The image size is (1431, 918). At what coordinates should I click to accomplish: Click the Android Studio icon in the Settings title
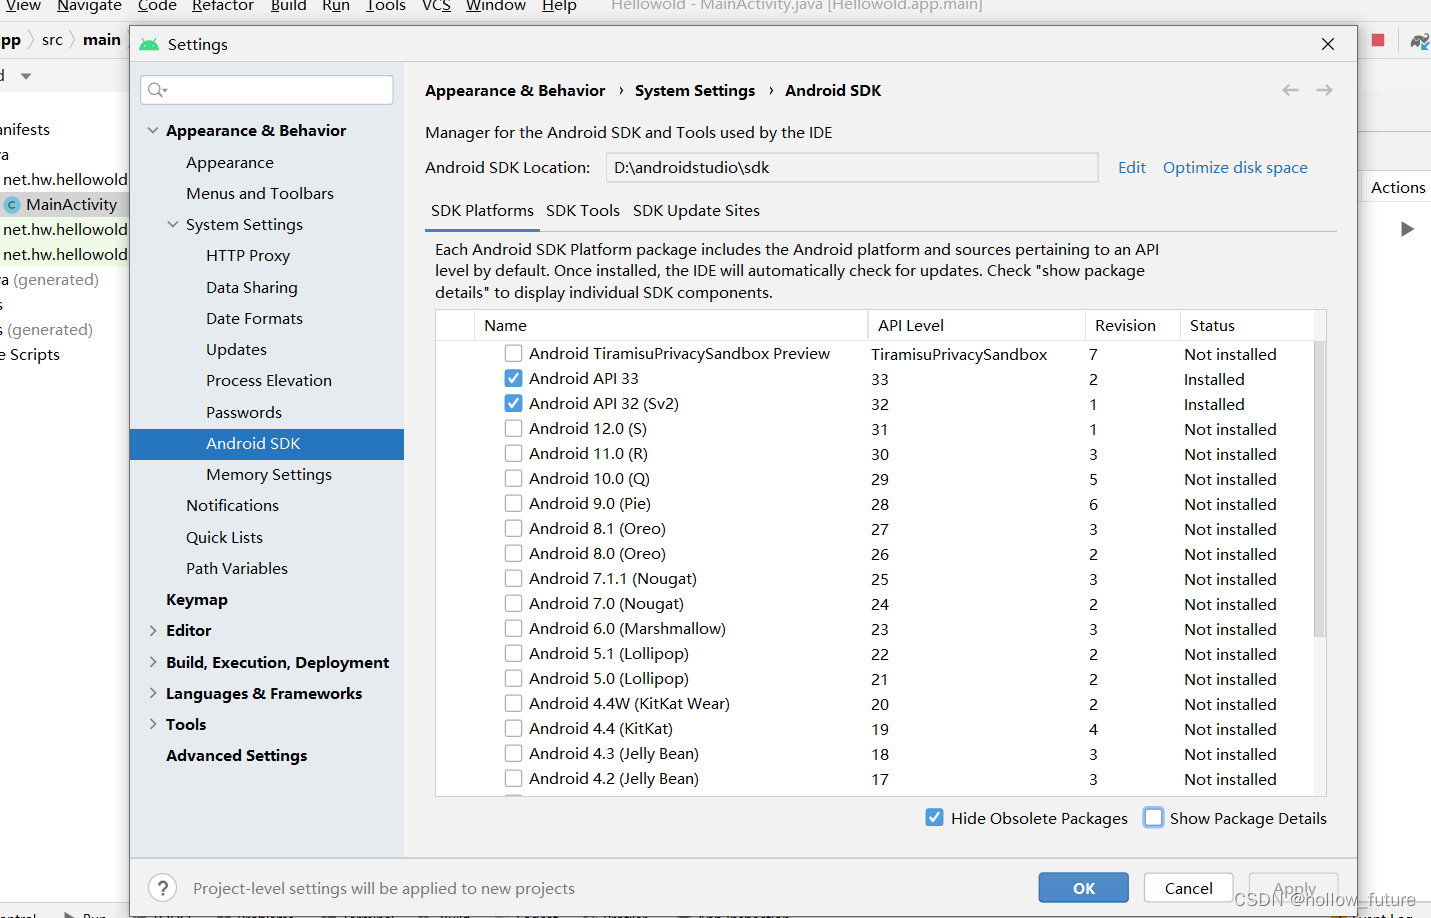(x=149, y=44)
